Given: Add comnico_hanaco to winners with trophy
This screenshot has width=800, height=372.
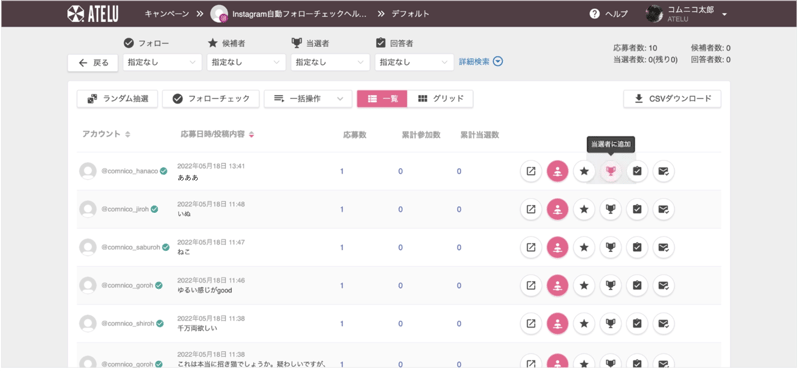Looking at the screenshot, I should coord(611,171).
